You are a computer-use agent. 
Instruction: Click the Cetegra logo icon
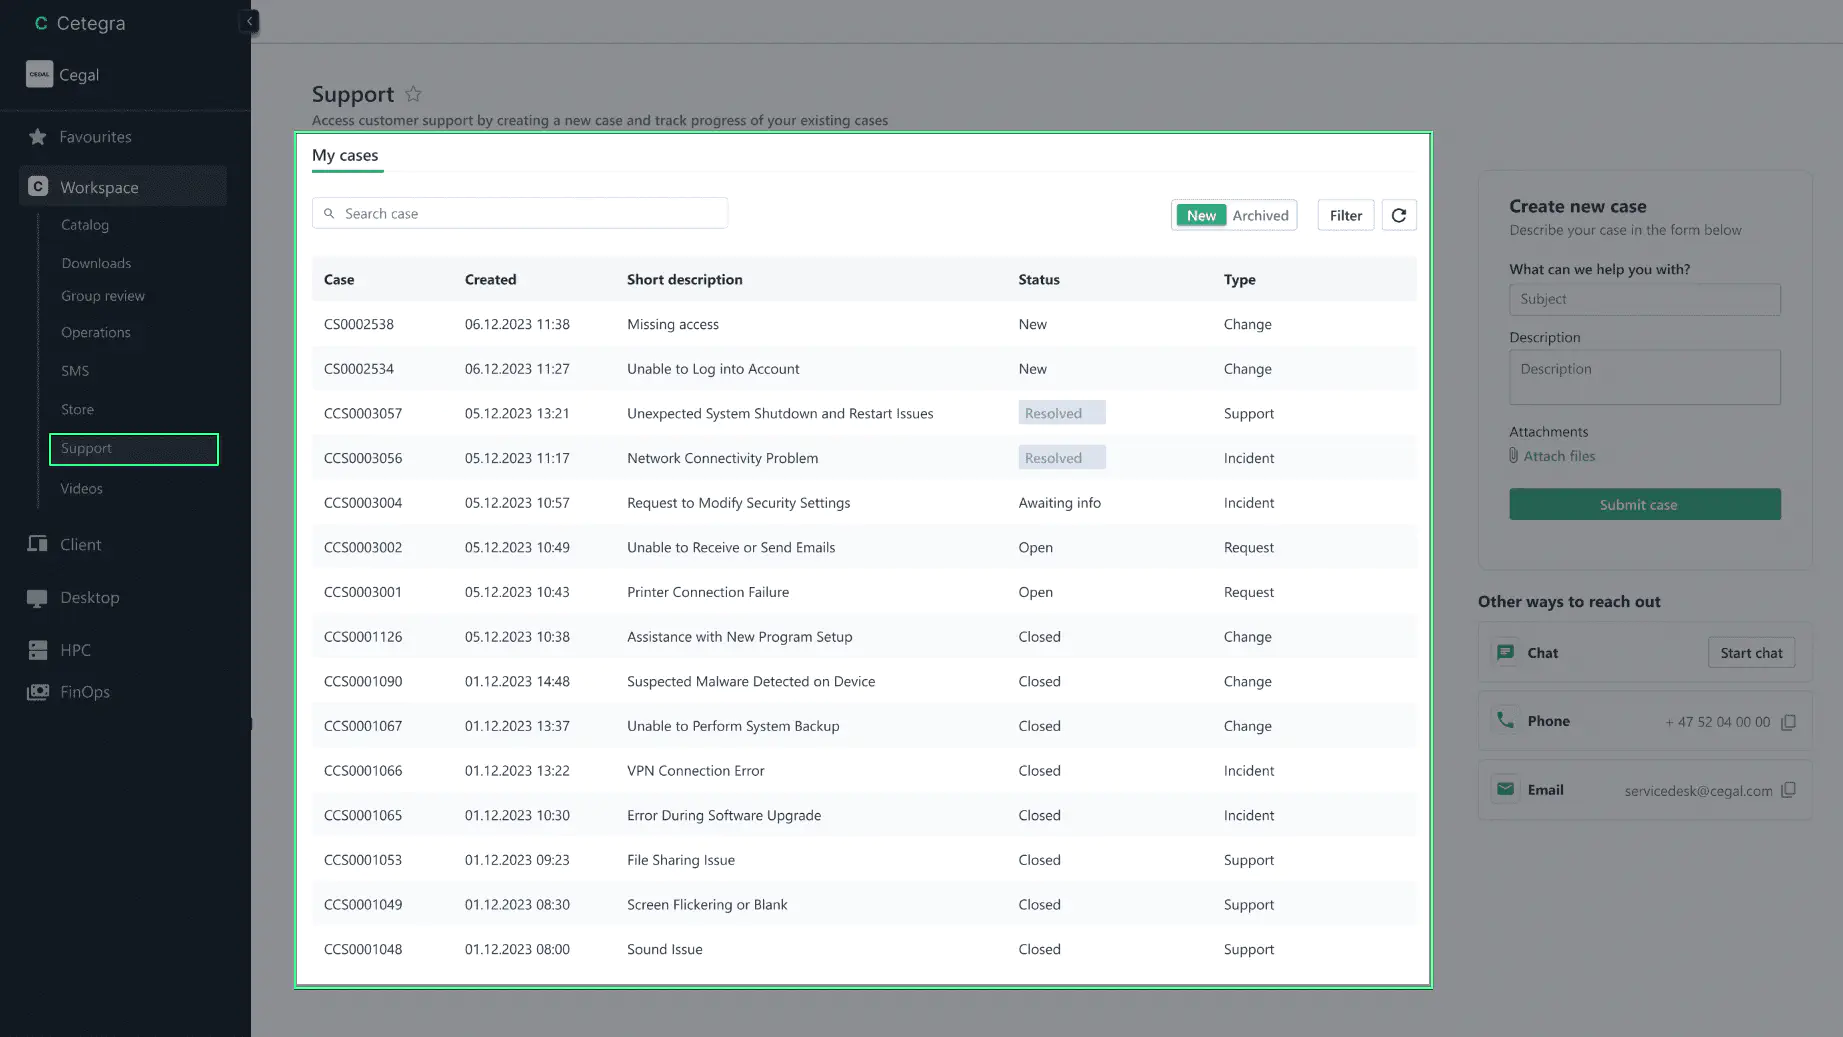click(x=41, y=23)
